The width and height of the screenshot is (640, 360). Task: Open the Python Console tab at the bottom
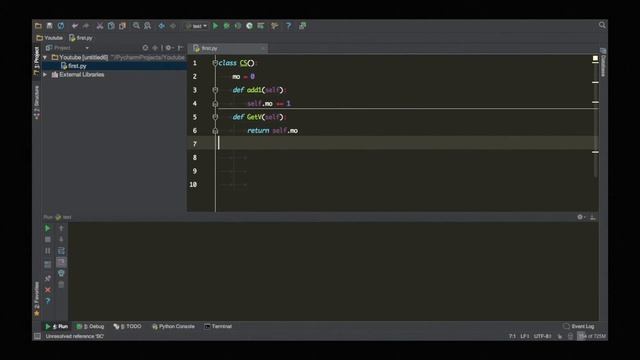pos(173,327)
